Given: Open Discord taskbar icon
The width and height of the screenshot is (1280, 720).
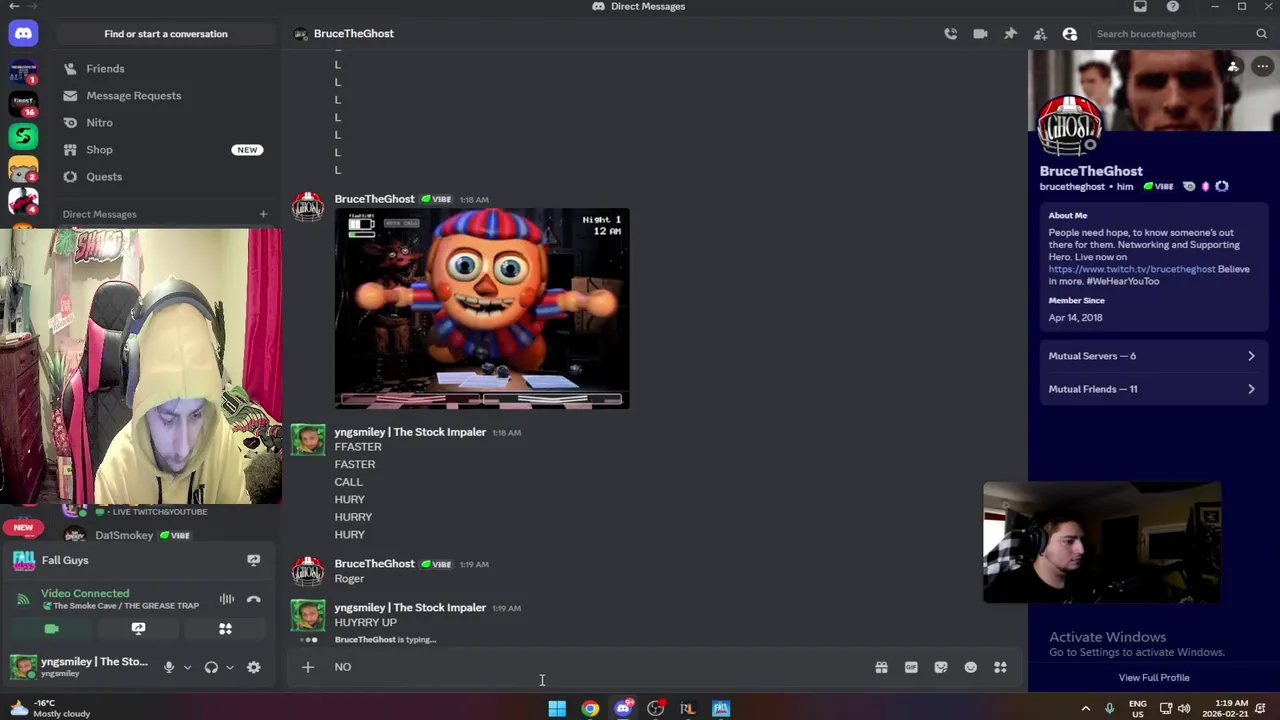Looking at the screenshot, I should [x=623, y=709].
